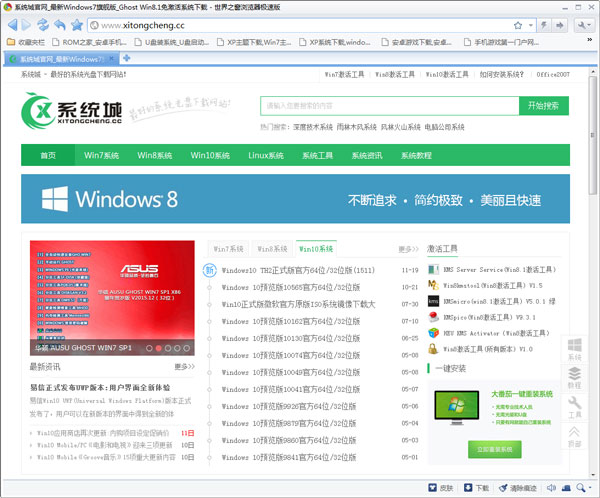600x498 pixels.
Task: Click the browser Forward arrow
Action: coord(26,25)
